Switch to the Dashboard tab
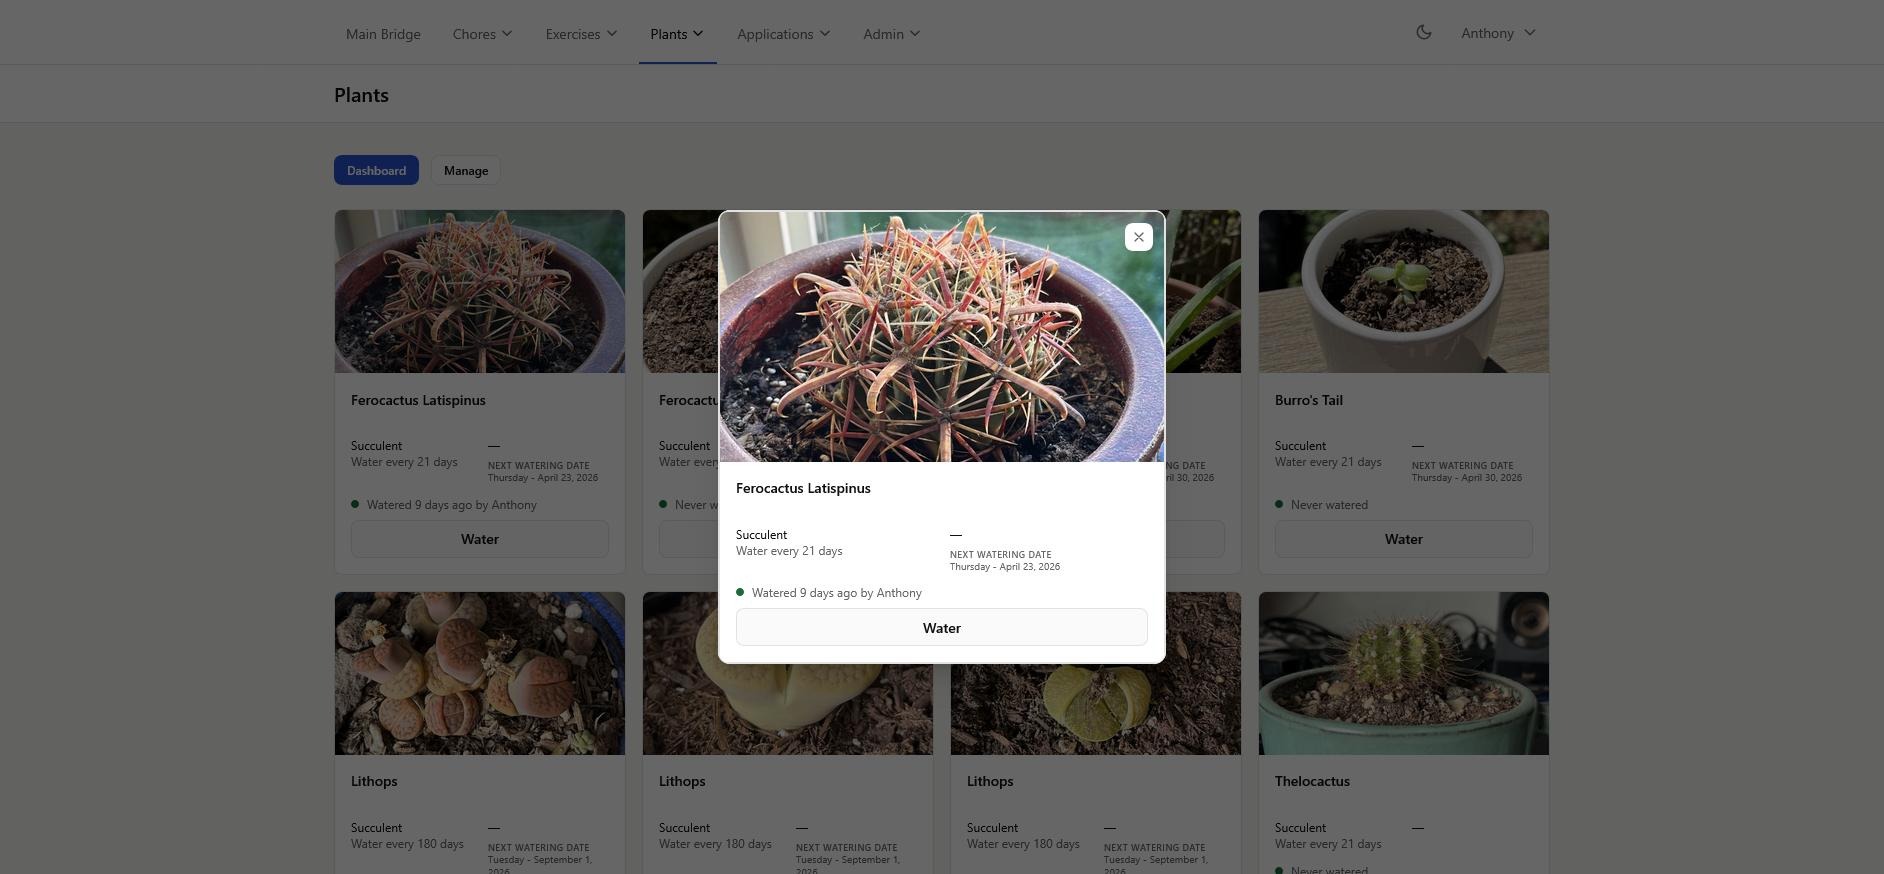Screen dimensions: 1884x874 pos(376,170)
